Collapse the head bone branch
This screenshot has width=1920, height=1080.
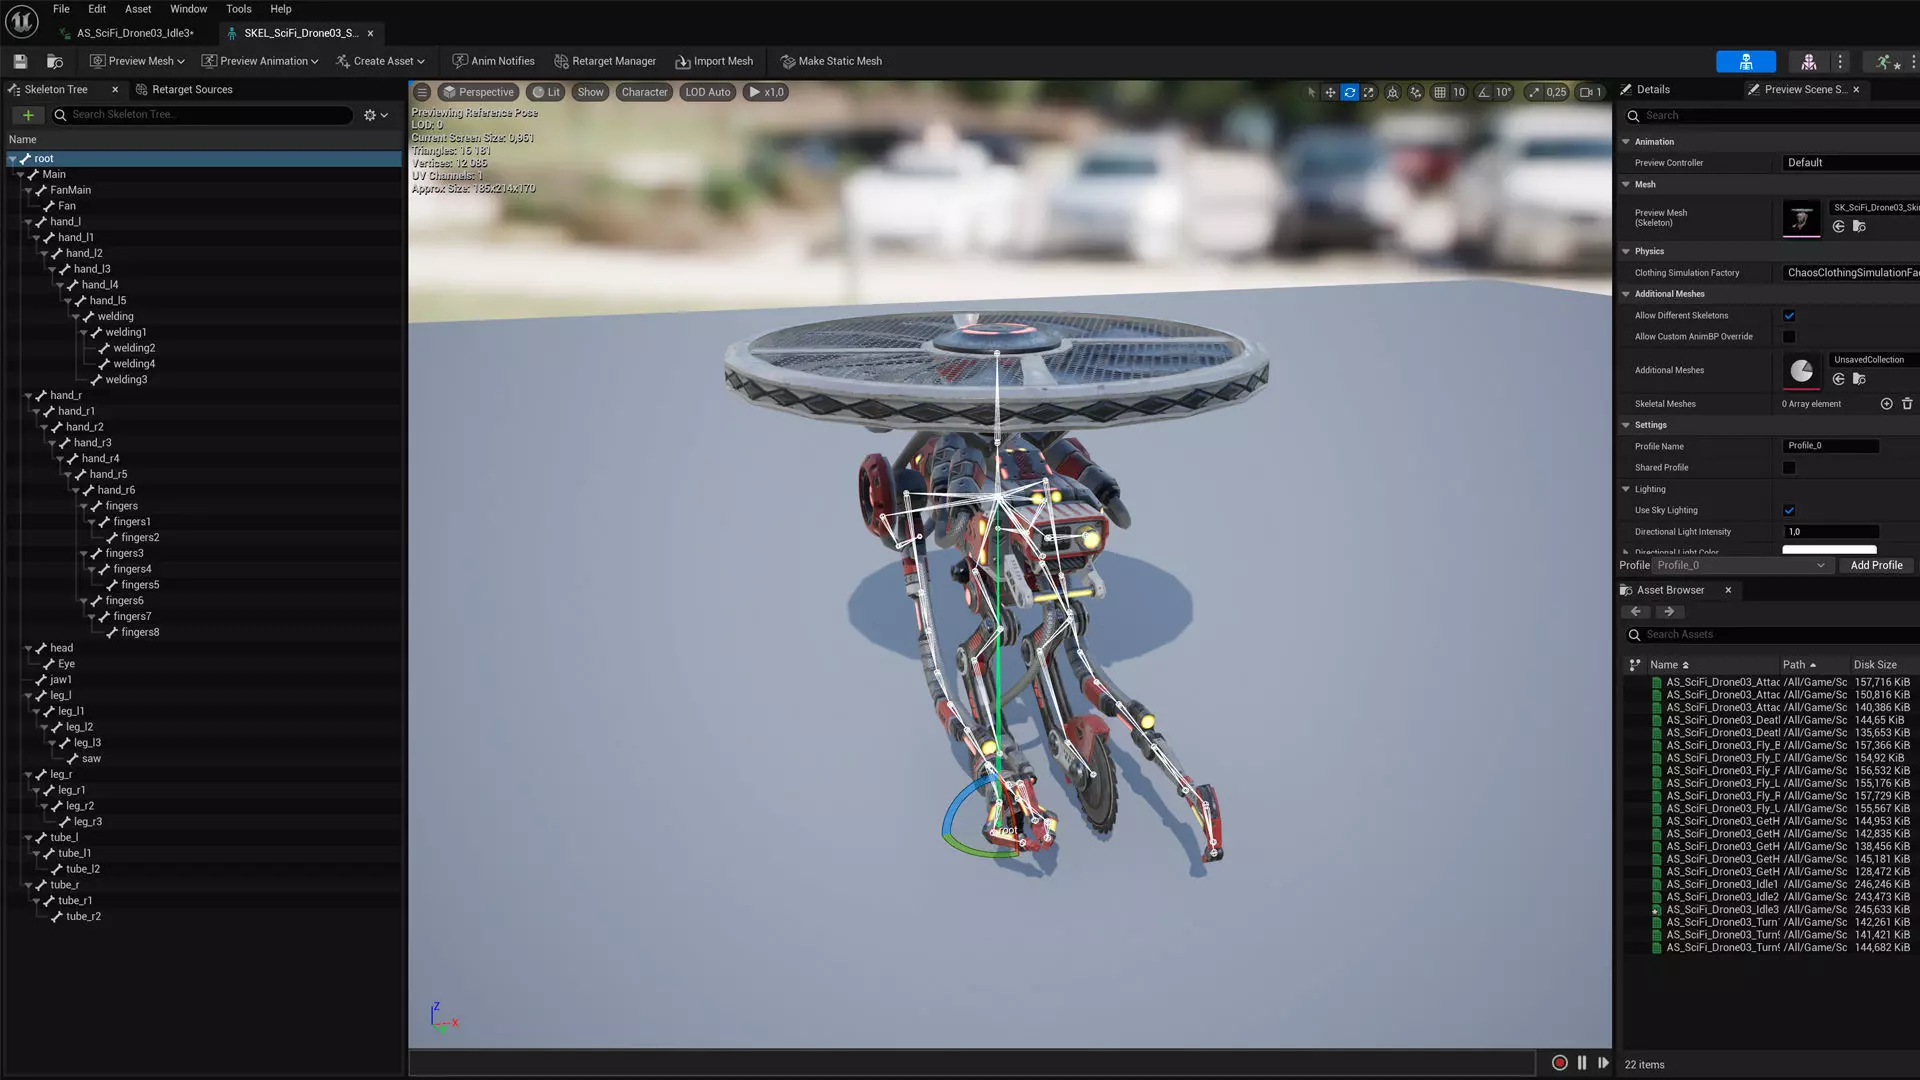coord(29,648)
